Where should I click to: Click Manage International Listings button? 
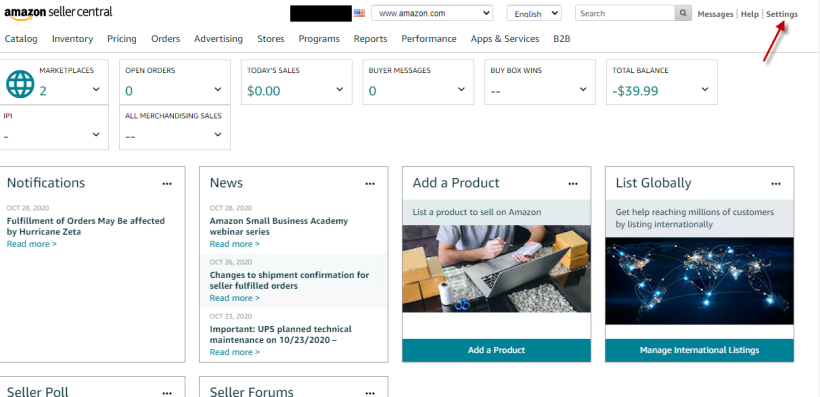tap(699, 350)
